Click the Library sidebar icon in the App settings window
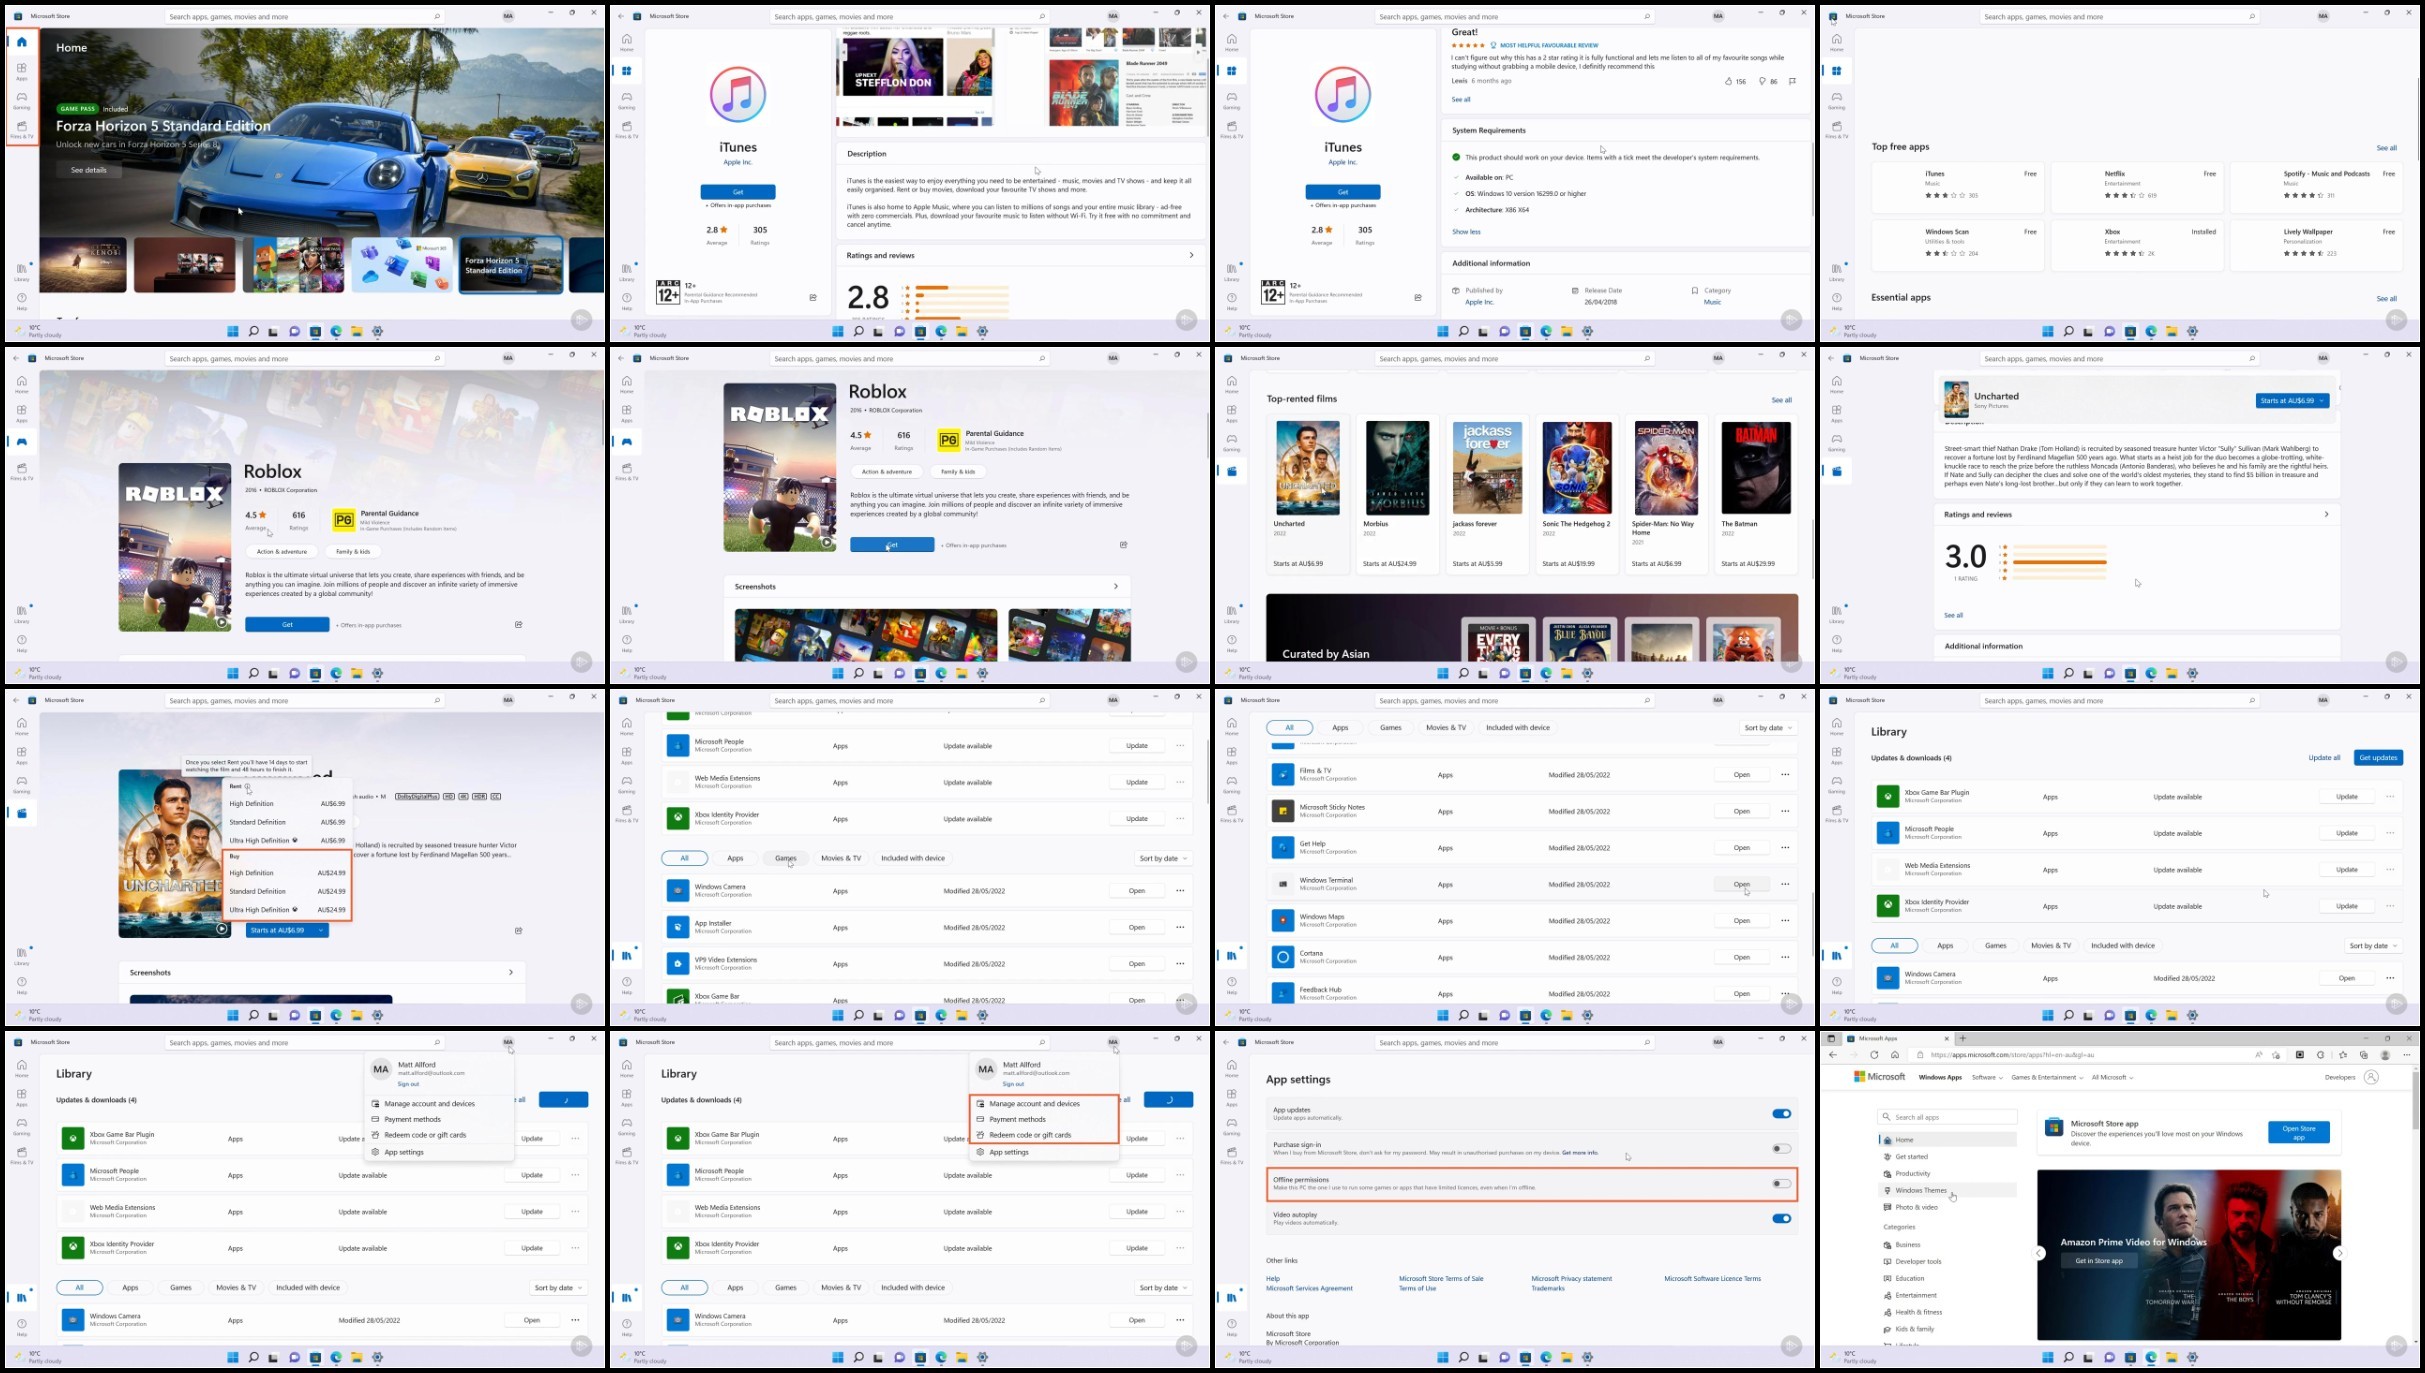The image size is (2425, 1373). pos(1231,1297)
